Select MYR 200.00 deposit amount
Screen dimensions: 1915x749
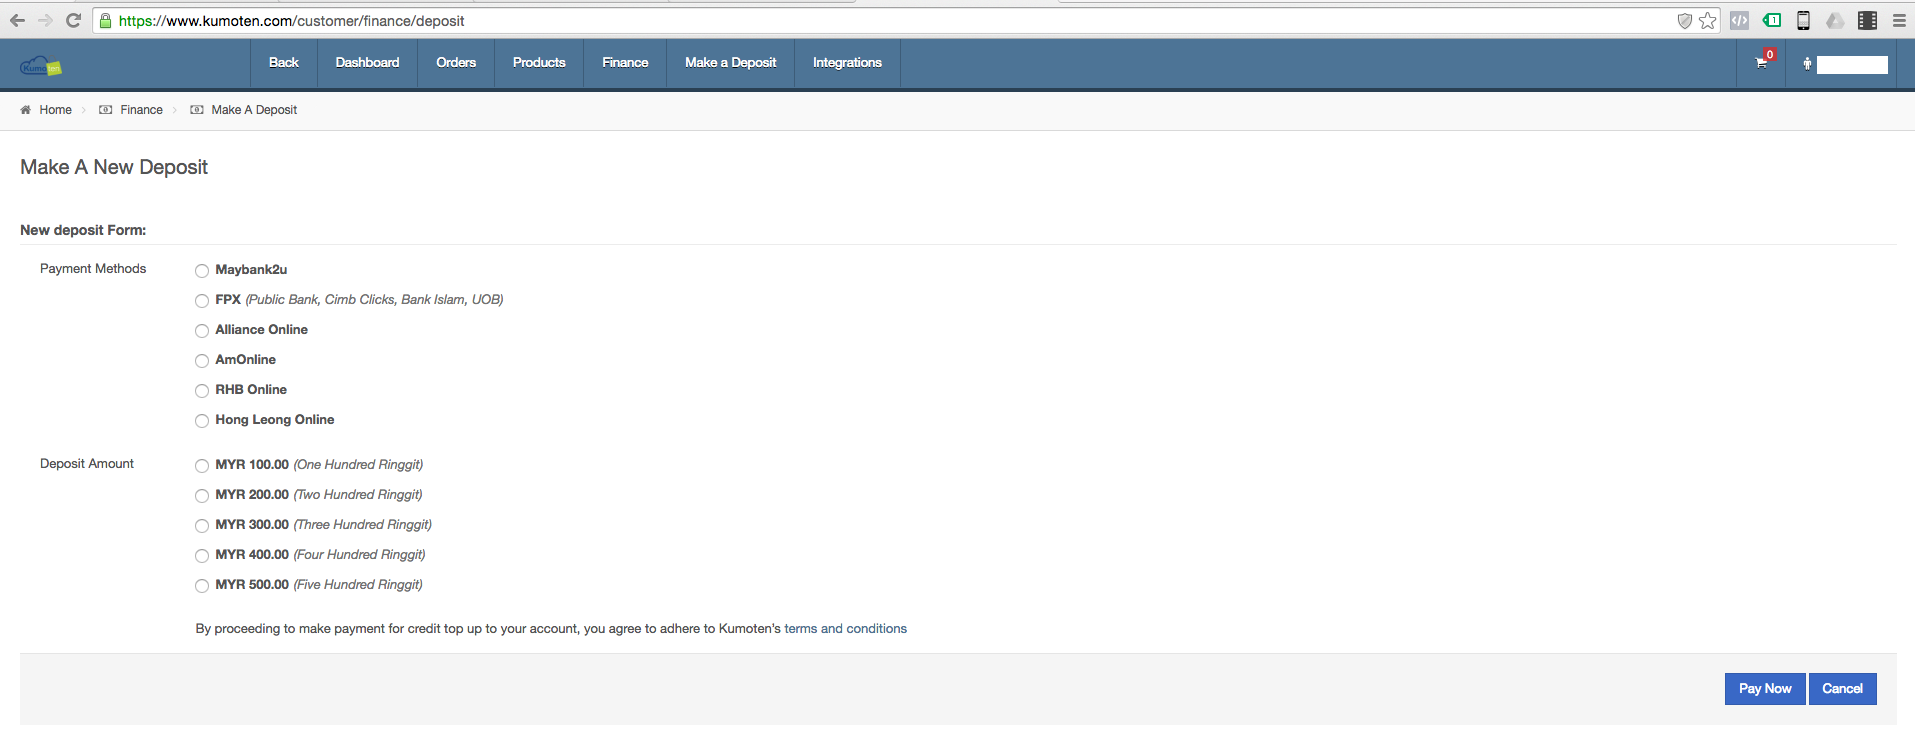[202, 496]
